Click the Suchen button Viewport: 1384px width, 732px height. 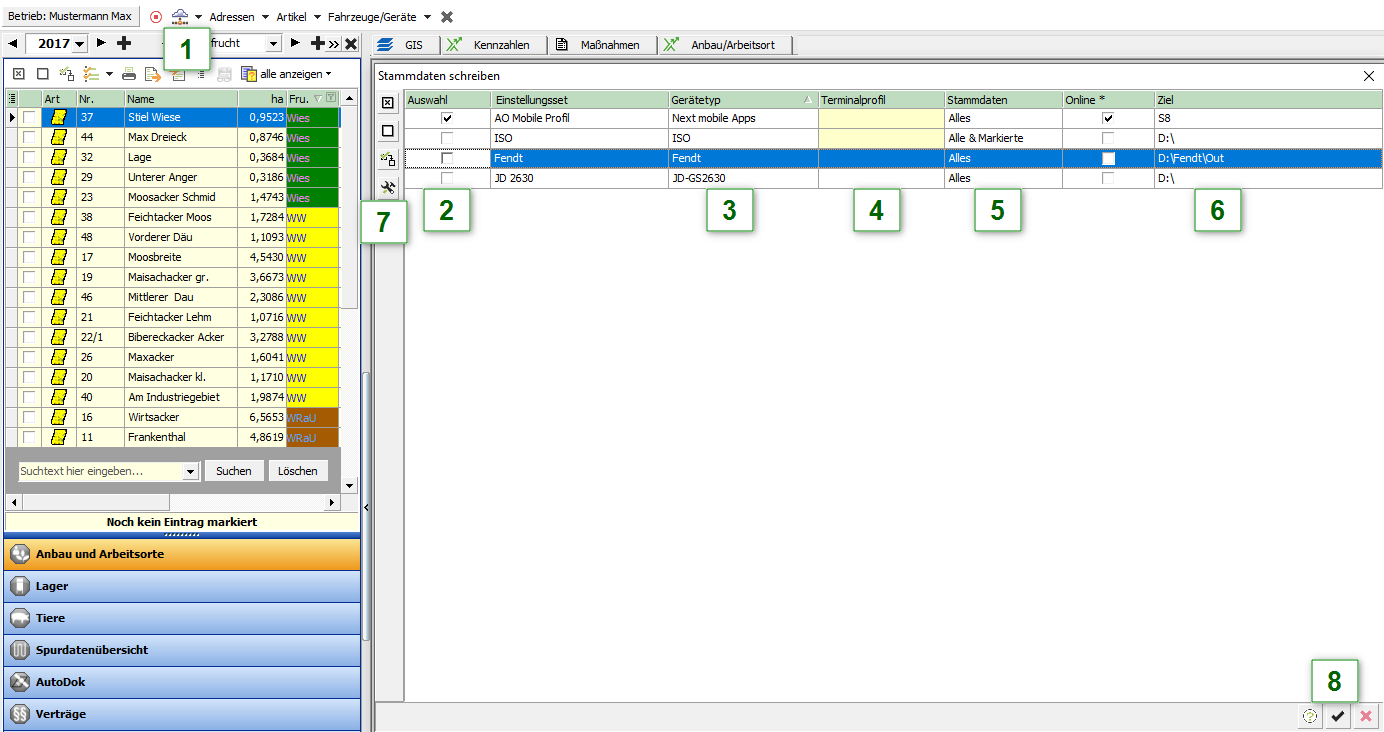click(234, 471)
